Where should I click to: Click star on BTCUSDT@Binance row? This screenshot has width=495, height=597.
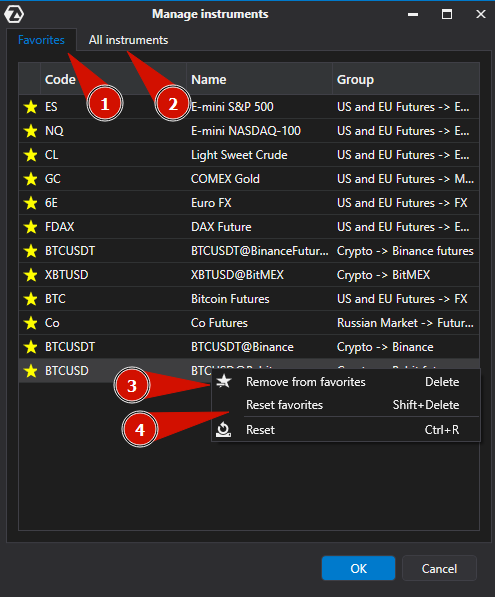click(x=30, y=347)
